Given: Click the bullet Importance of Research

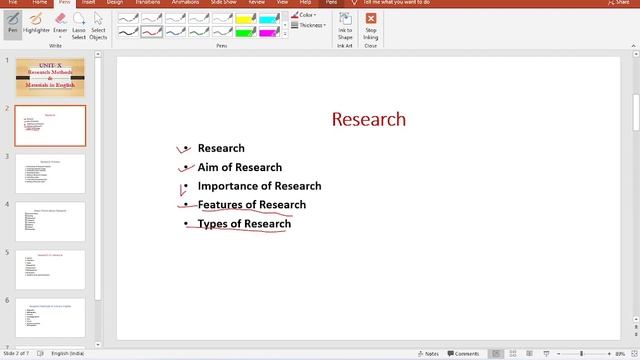Looking at the screenshot, I should pos(259,186).
